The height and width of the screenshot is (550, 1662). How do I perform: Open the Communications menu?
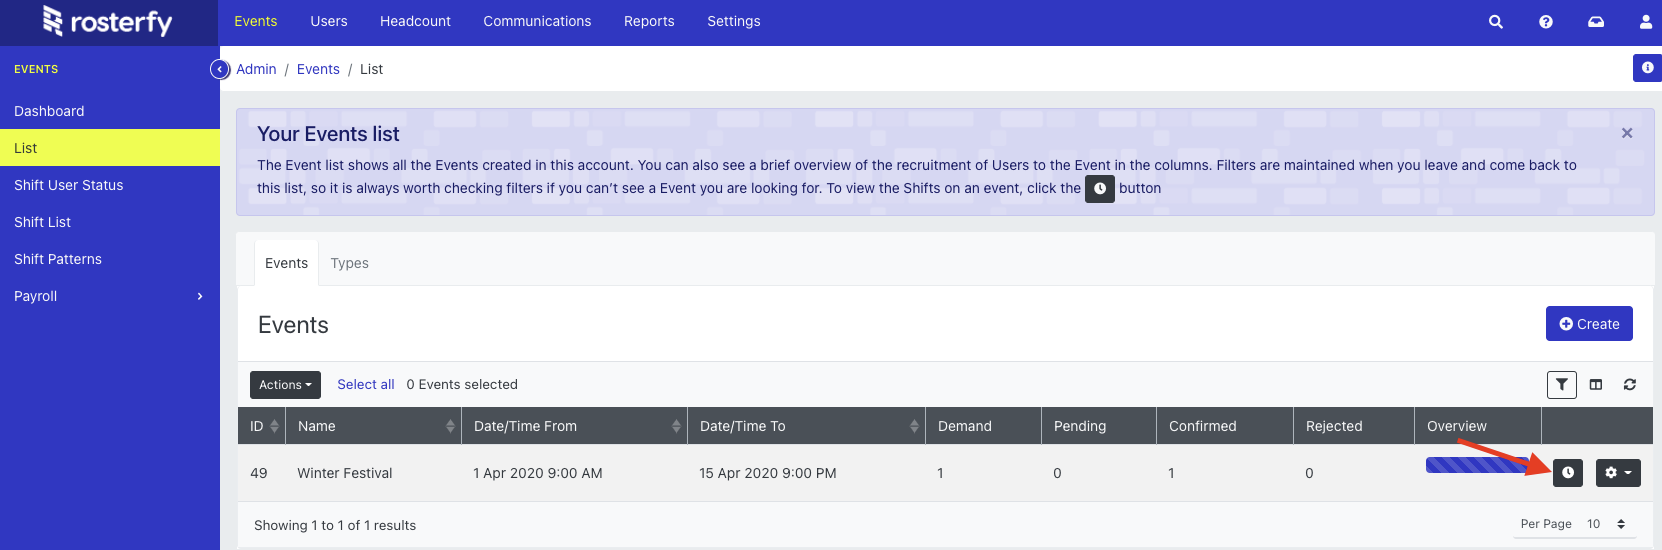coord(537,22)
